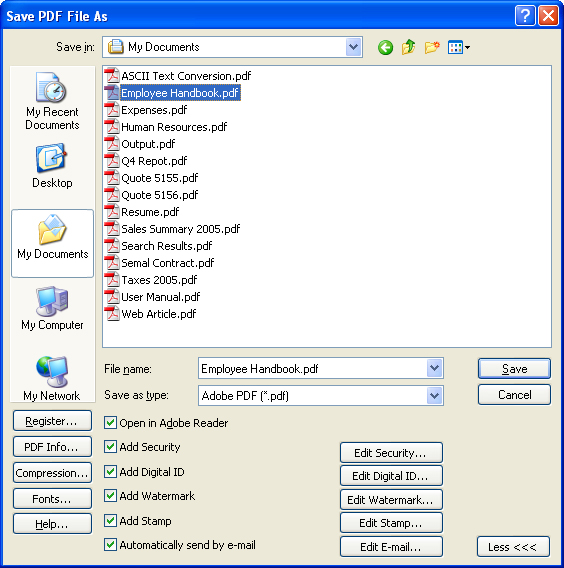
Task: Click the dialog Help question mark icon
Action: 525,16
